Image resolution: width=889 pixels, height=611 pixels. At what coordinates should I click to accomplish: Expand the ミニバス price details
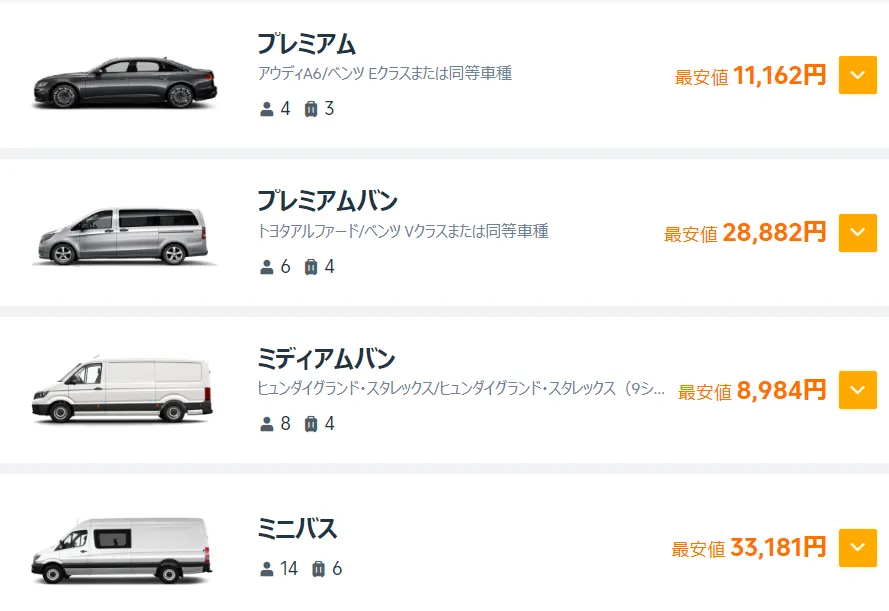coord(857,548)
